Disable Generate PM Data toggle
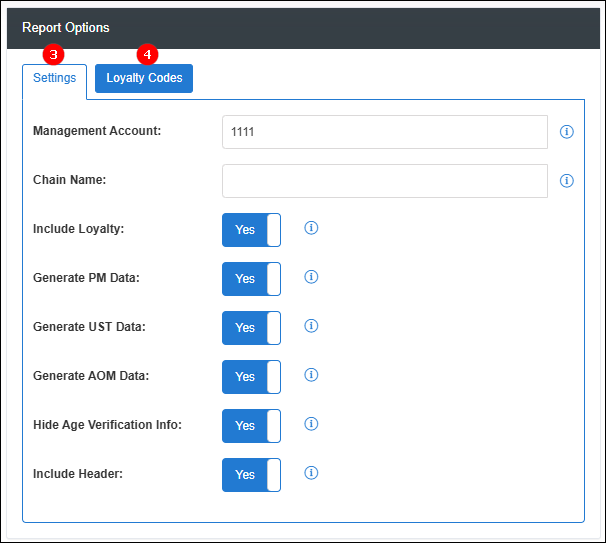Viewport: 606px width, 543px height. tap(251, 279)
